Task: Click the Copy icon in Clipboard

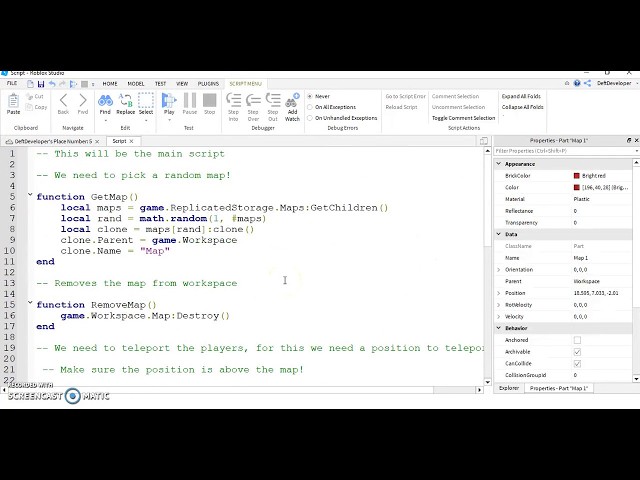Action: 29,107
